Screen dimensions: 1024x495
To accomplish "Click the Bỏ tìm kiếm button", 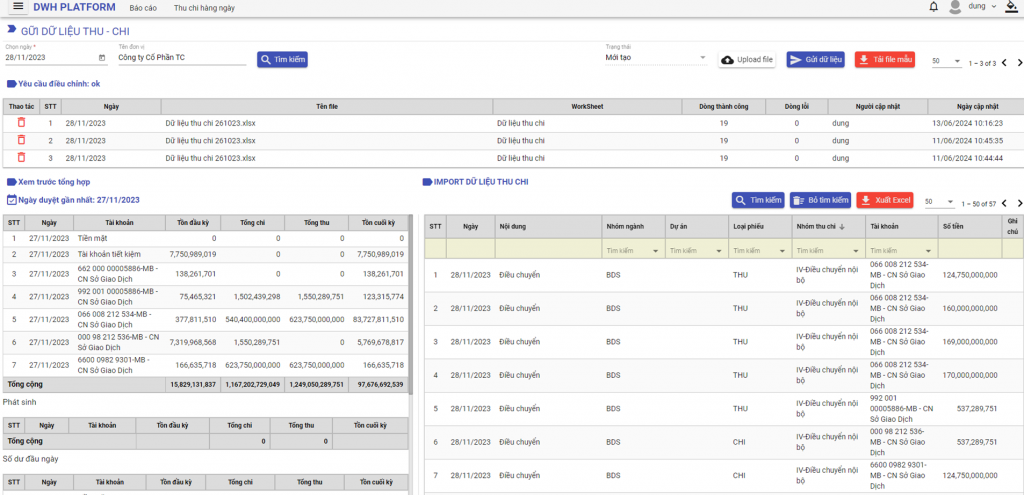I will click(x=820, y=200).
